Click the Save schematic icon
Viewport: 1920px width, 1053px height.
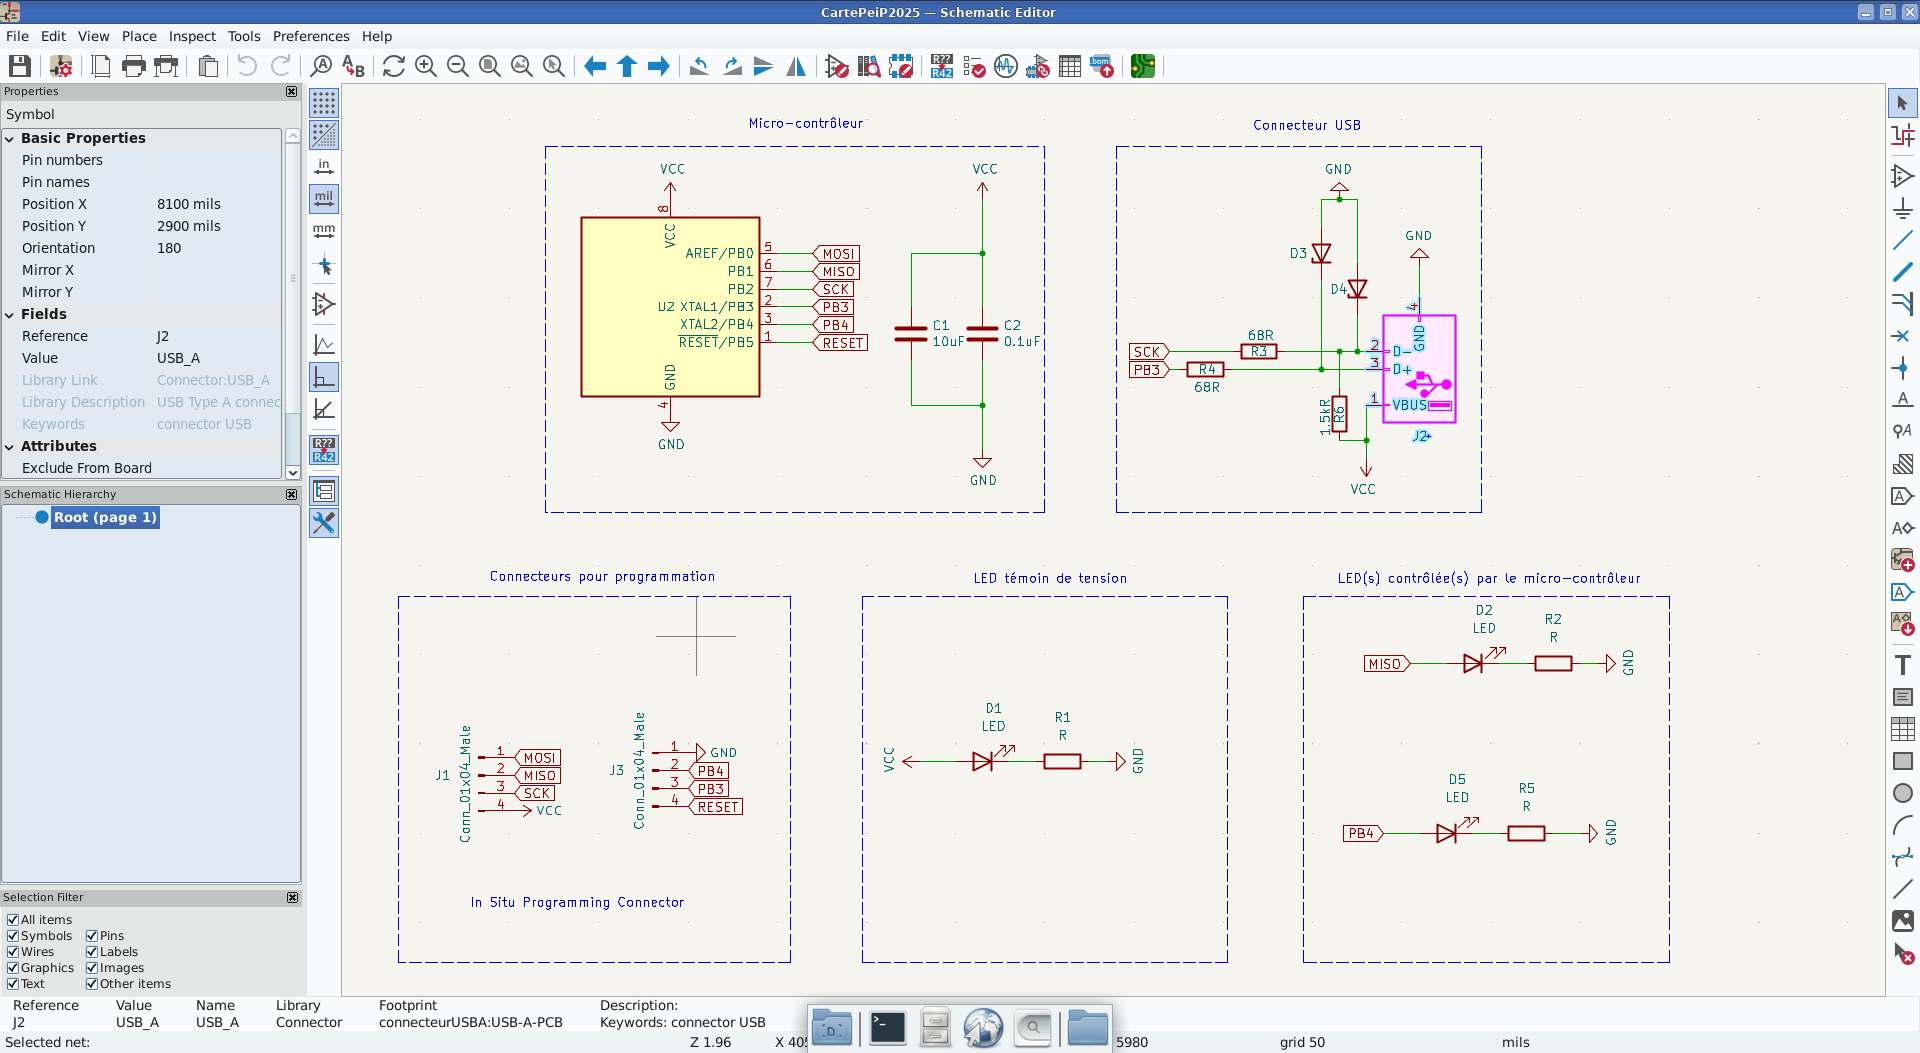pyautogui.click(x=19, y=67)
